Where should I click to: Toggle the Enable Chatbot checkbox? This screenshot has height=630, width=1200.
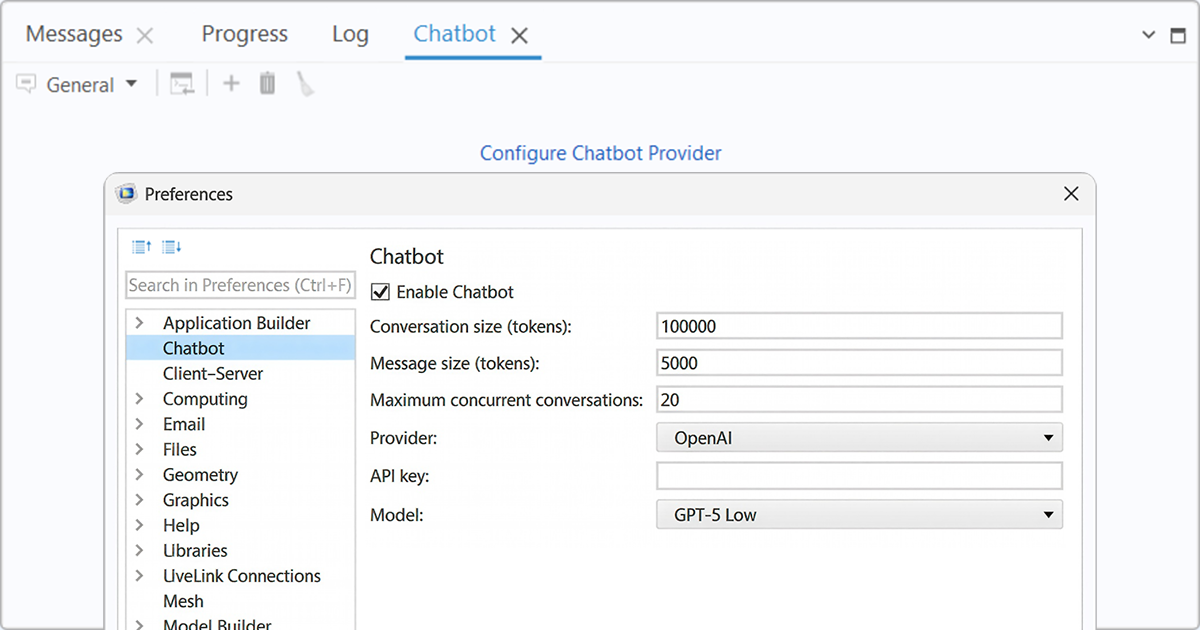click(380, 292)
